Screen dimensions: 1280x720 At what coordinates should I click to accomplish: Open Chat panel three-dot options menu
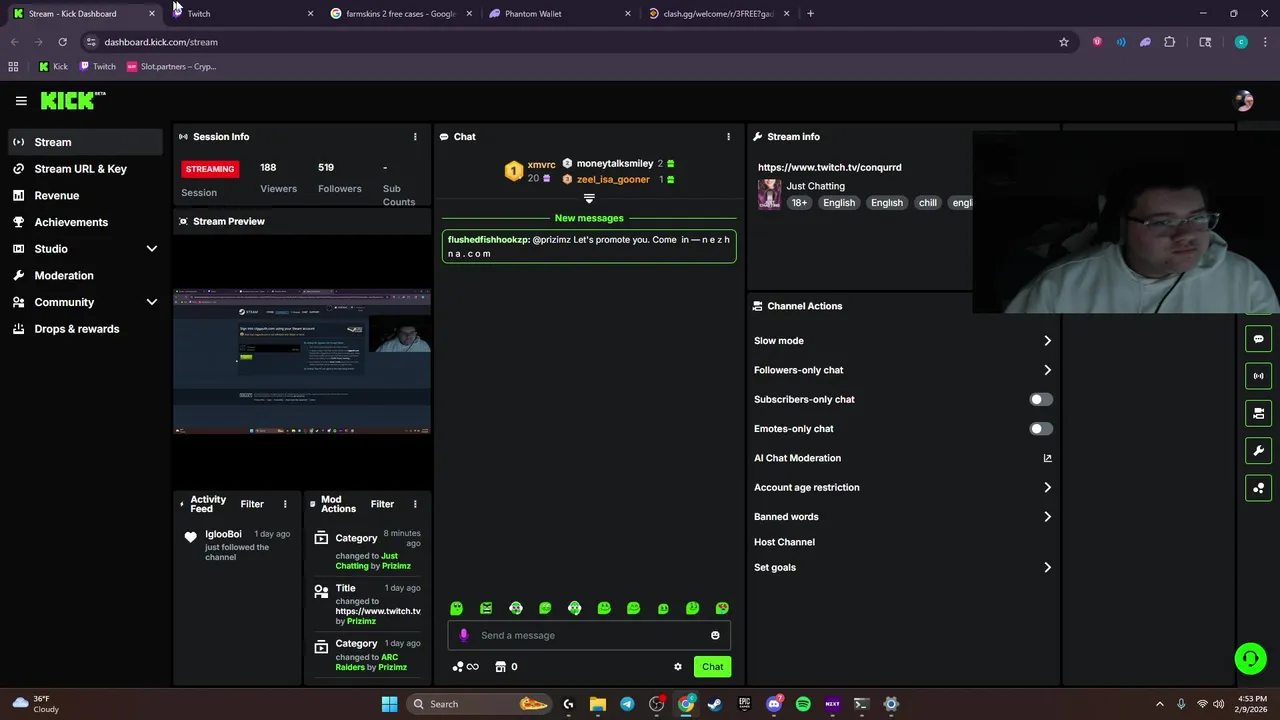[728, 137]
